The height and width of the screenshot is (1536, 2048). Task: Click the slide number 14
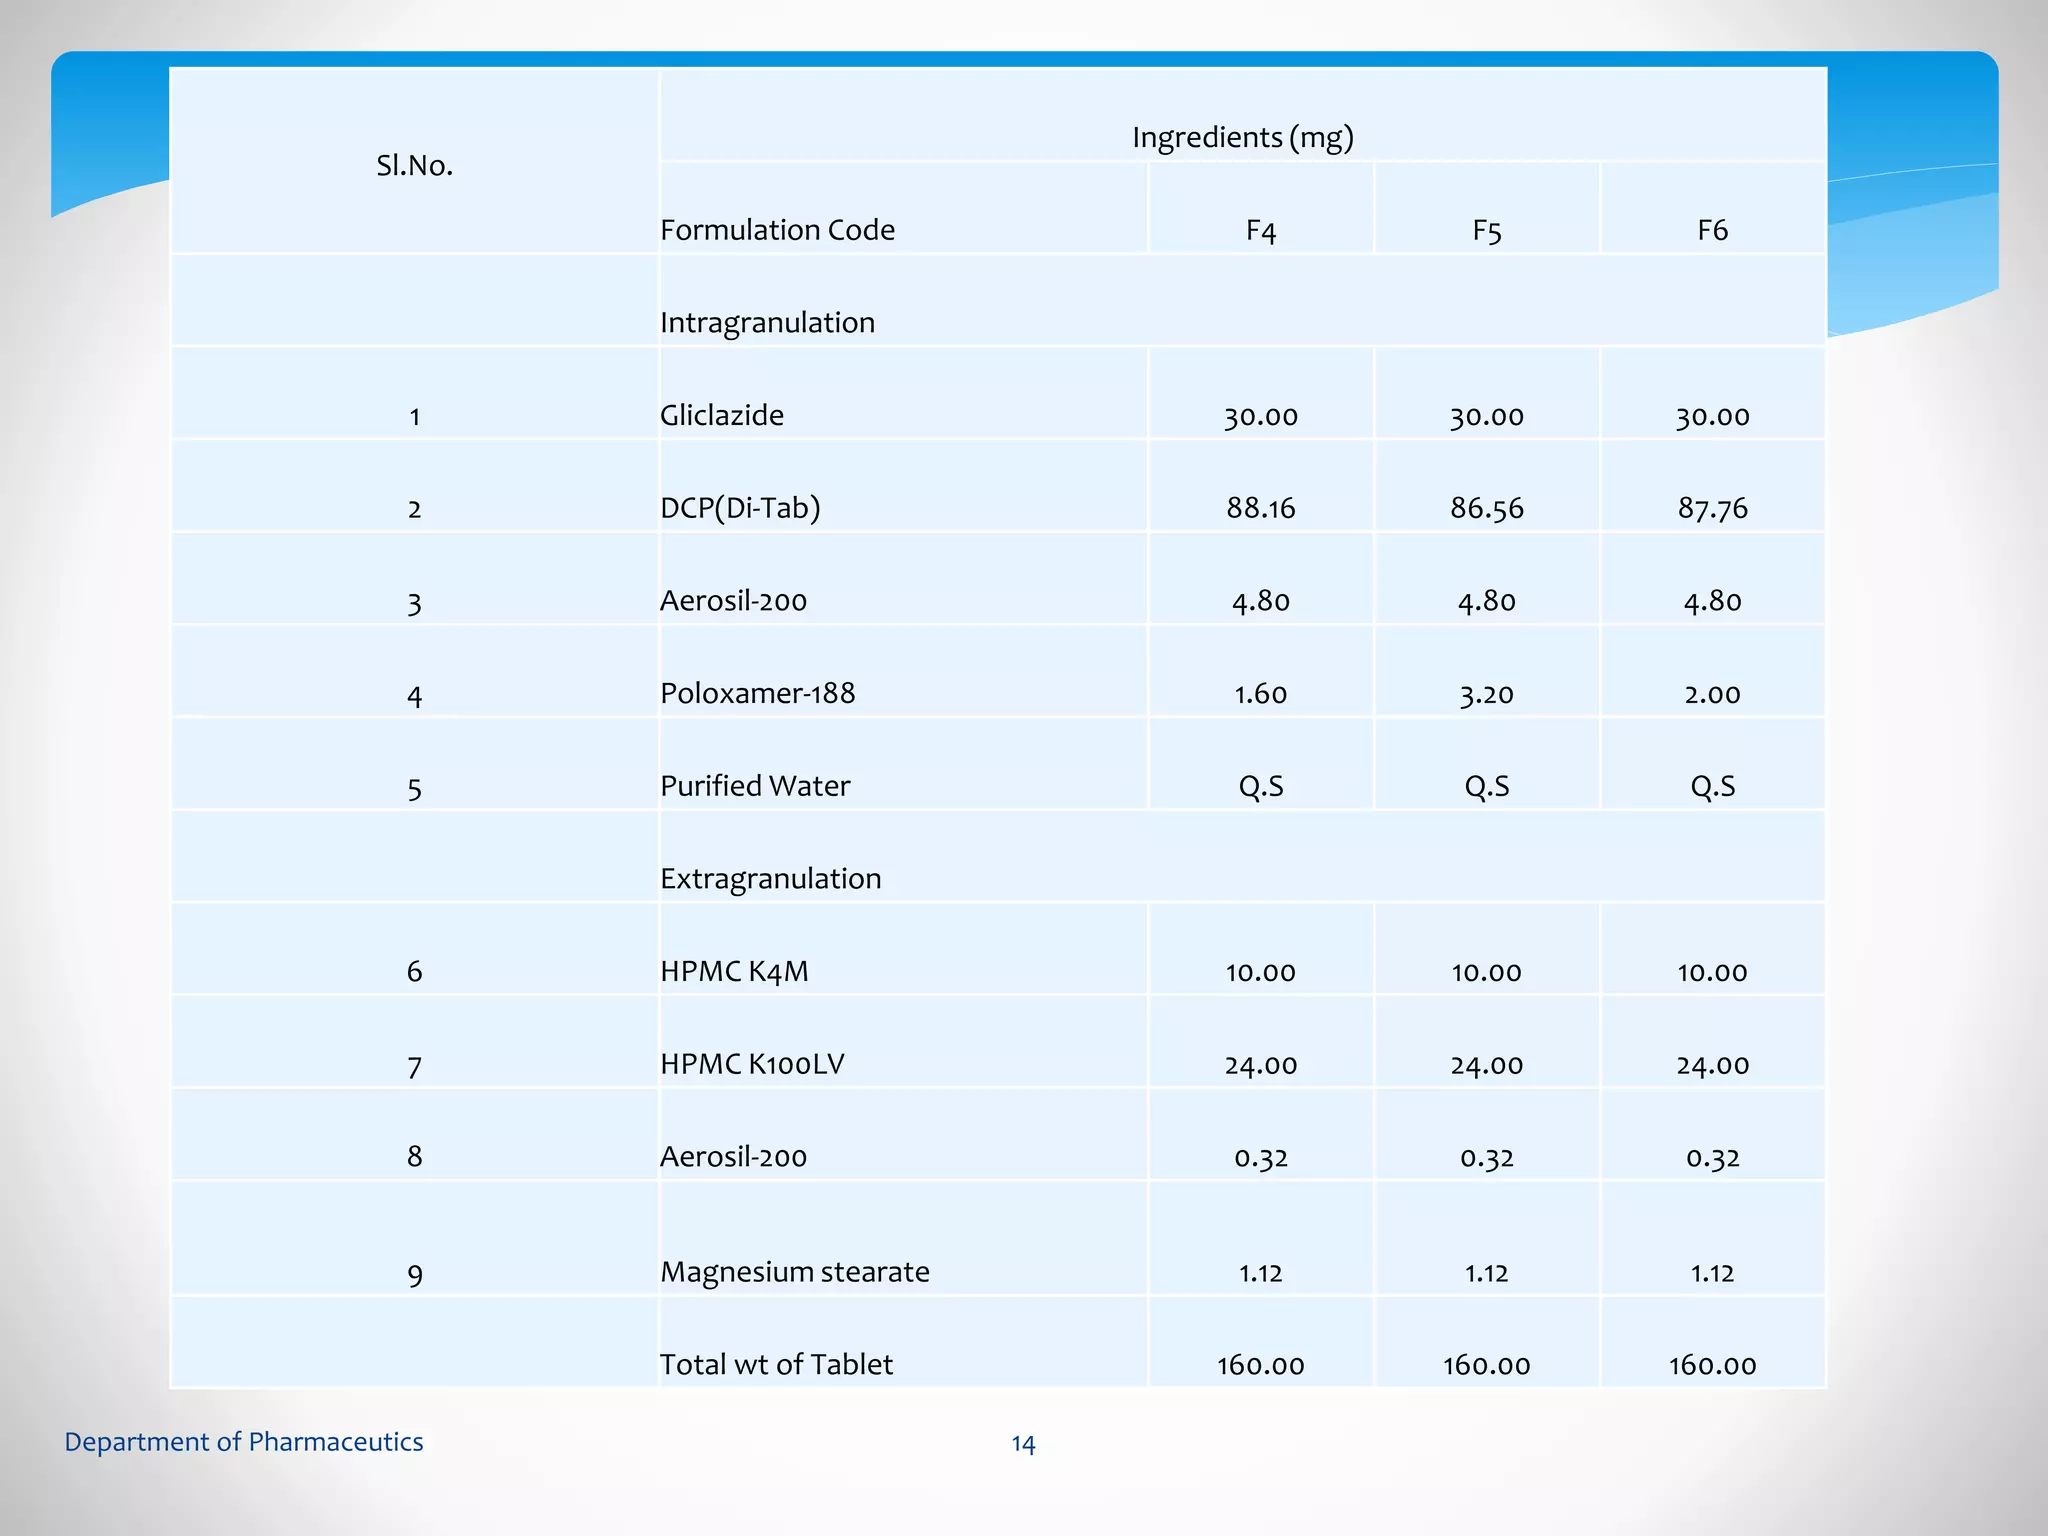[1023, 1444]
